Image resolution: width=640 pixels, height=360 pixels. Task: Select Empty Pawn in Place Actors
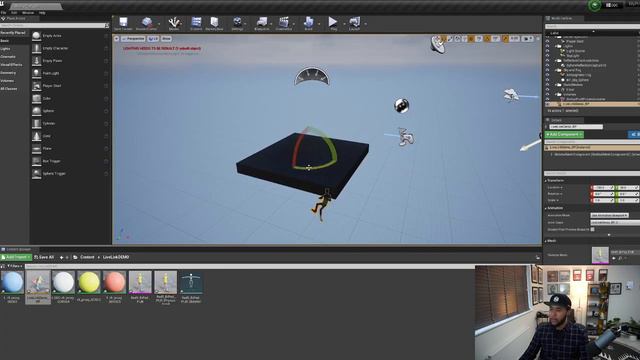pyautogui.click(x=70, y=61)
